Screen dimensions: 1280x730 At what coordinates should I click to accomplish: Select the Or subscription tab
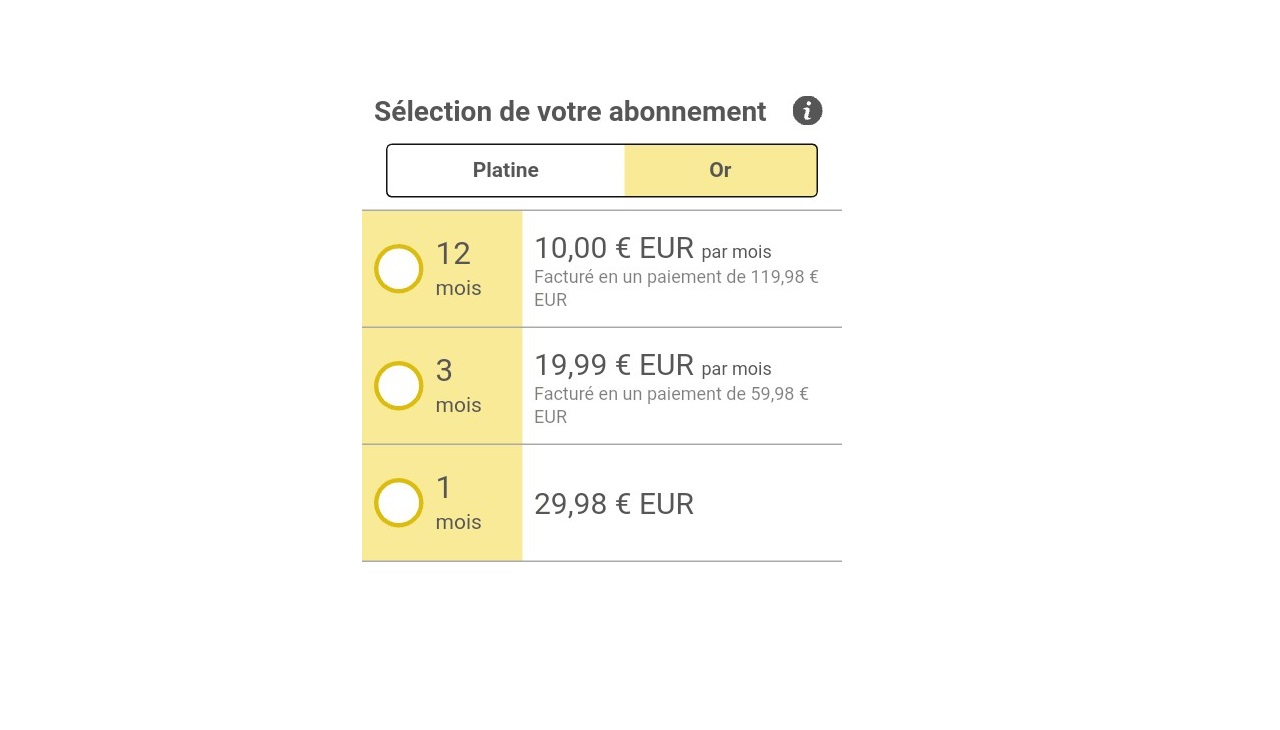click(x=720, y=170)
